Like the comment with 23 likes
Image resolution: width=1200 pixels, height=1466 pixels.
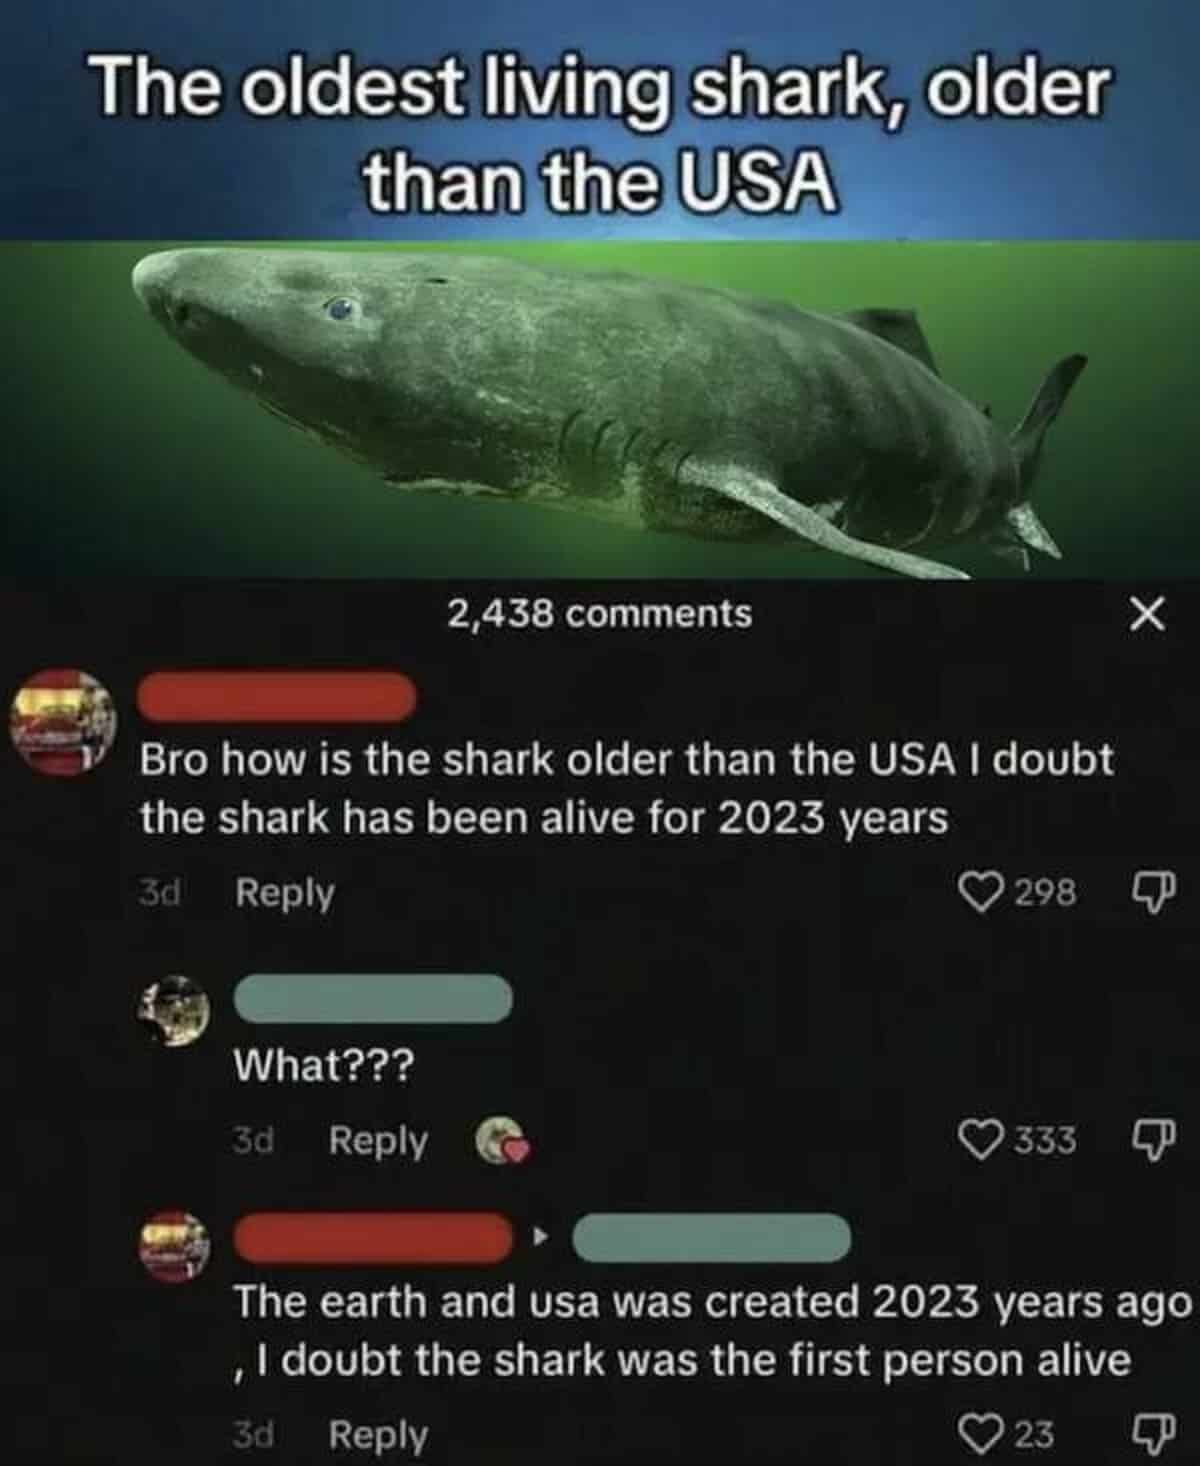(x=979, y=1434)
